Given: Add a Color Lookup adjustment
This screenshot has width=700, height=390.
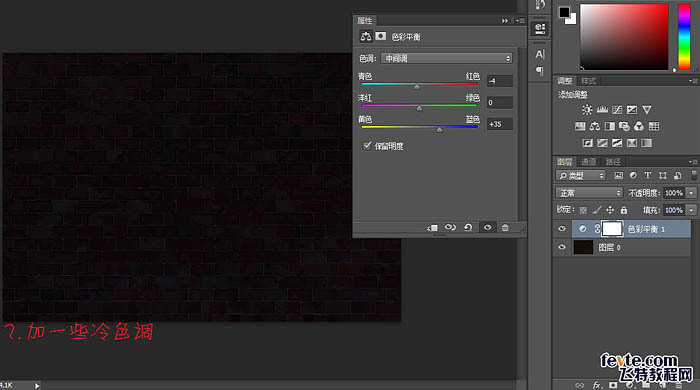Looking at the screenshot, I should [x=654, y=126].
